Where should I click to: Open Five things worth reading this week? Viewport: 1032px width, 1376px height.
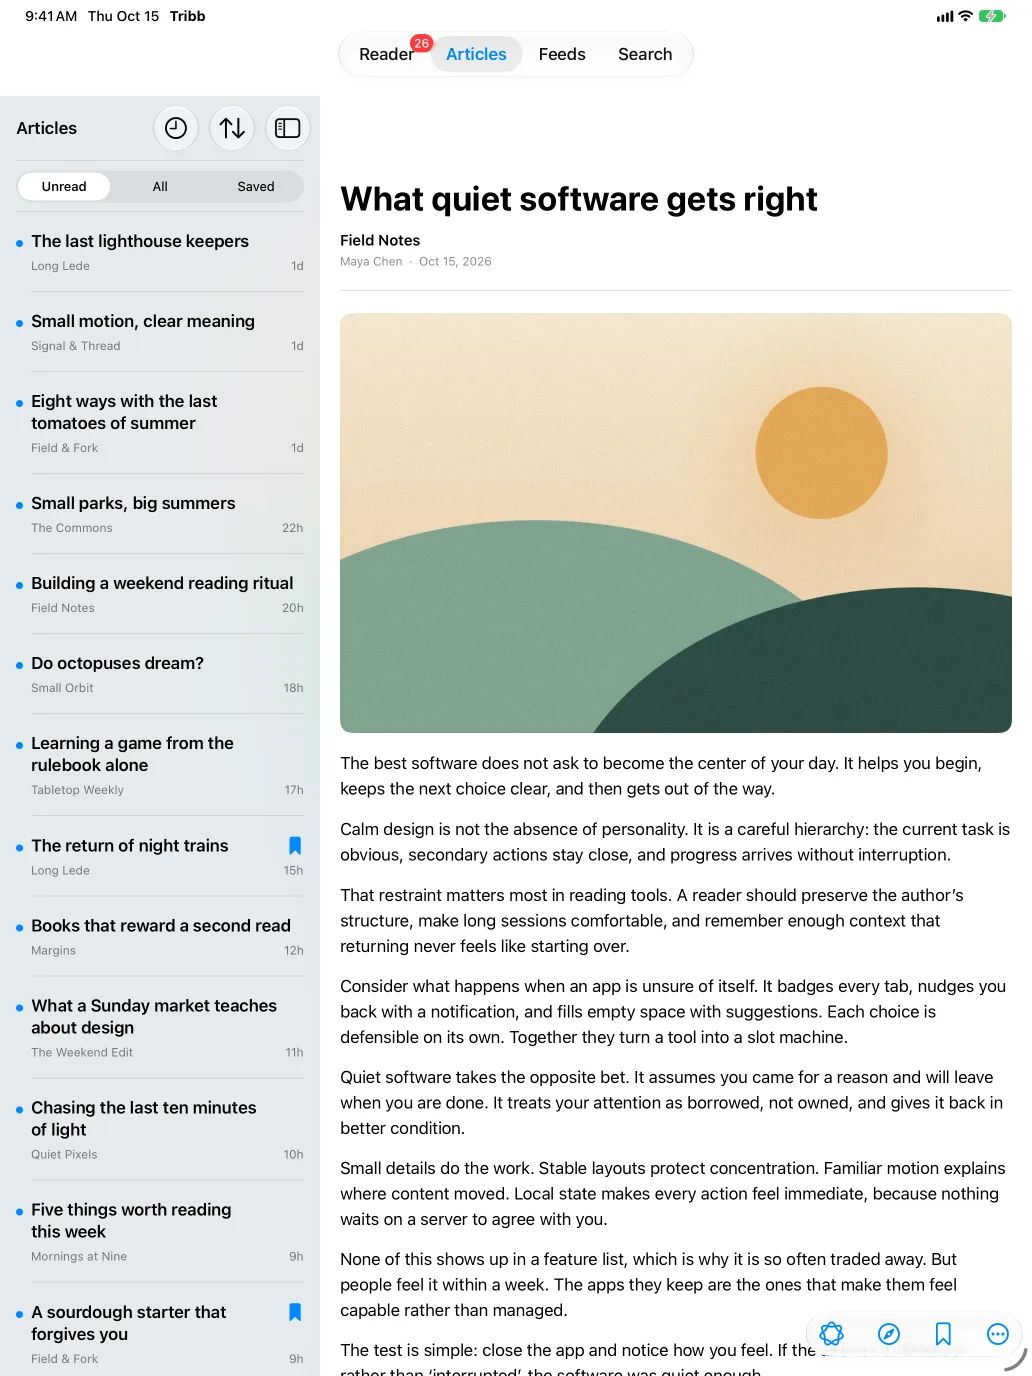pyautogui.click(x=160, y=1231)
